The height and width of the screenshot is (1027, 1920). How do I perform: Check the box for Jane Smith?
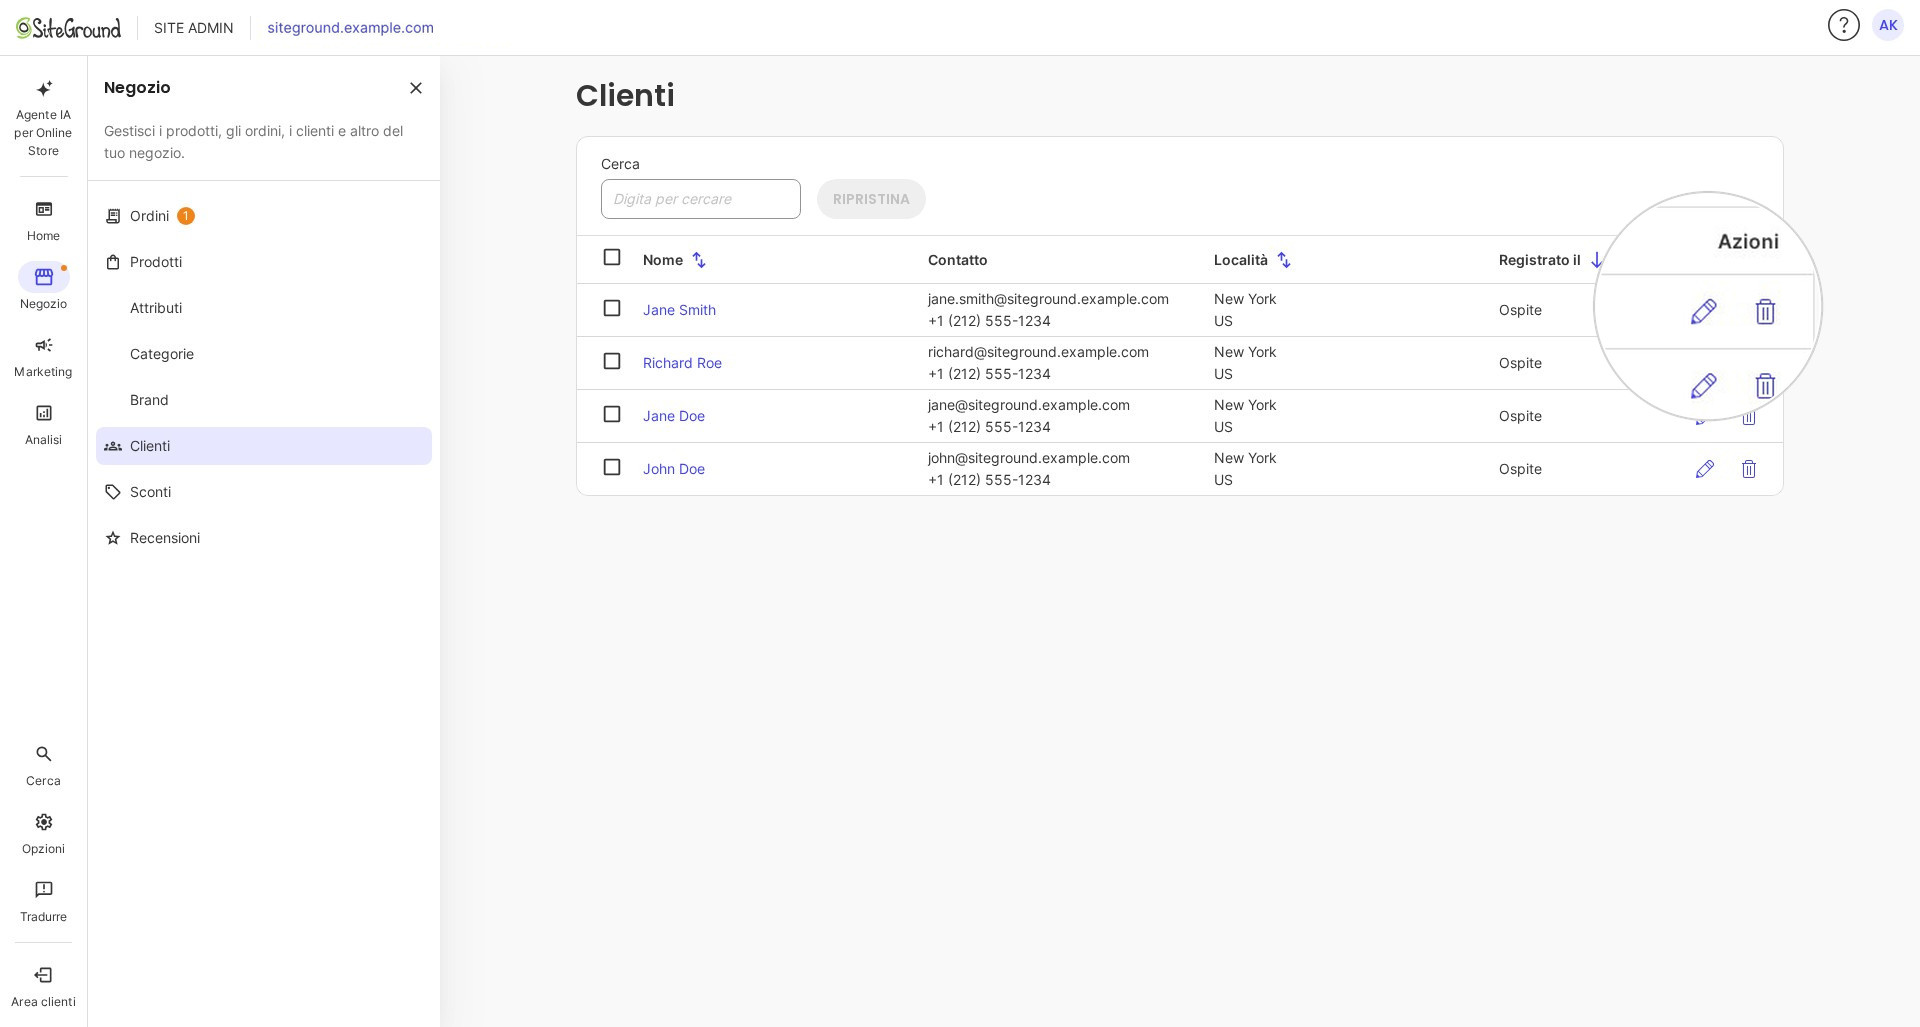coord(612,308)
